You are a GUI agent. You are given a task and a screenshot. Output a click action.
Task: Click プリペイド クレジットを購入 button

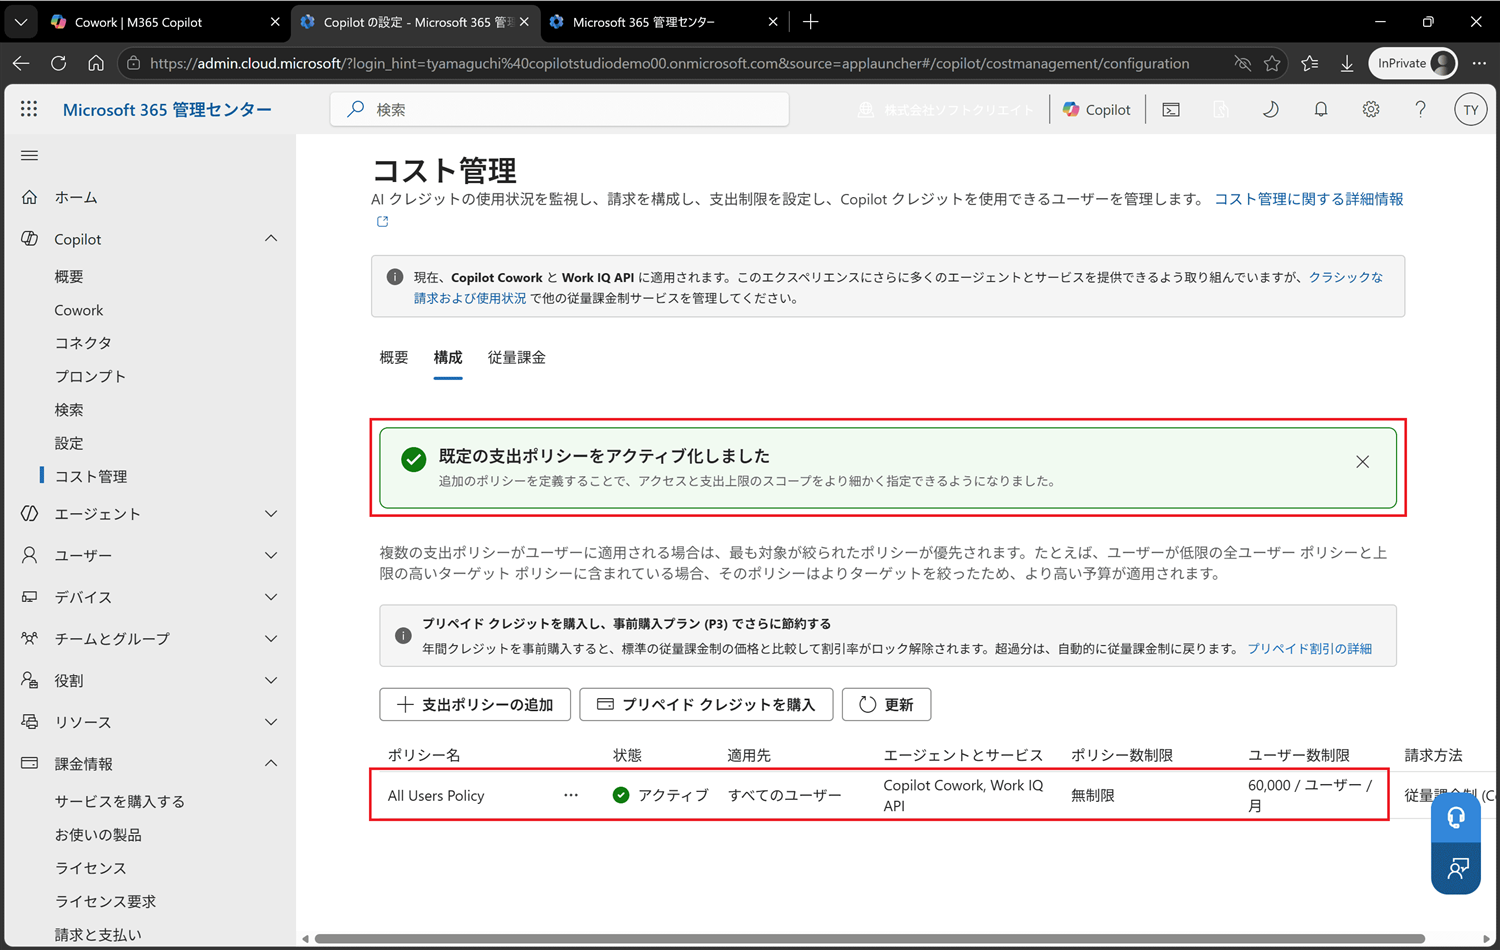706,704
